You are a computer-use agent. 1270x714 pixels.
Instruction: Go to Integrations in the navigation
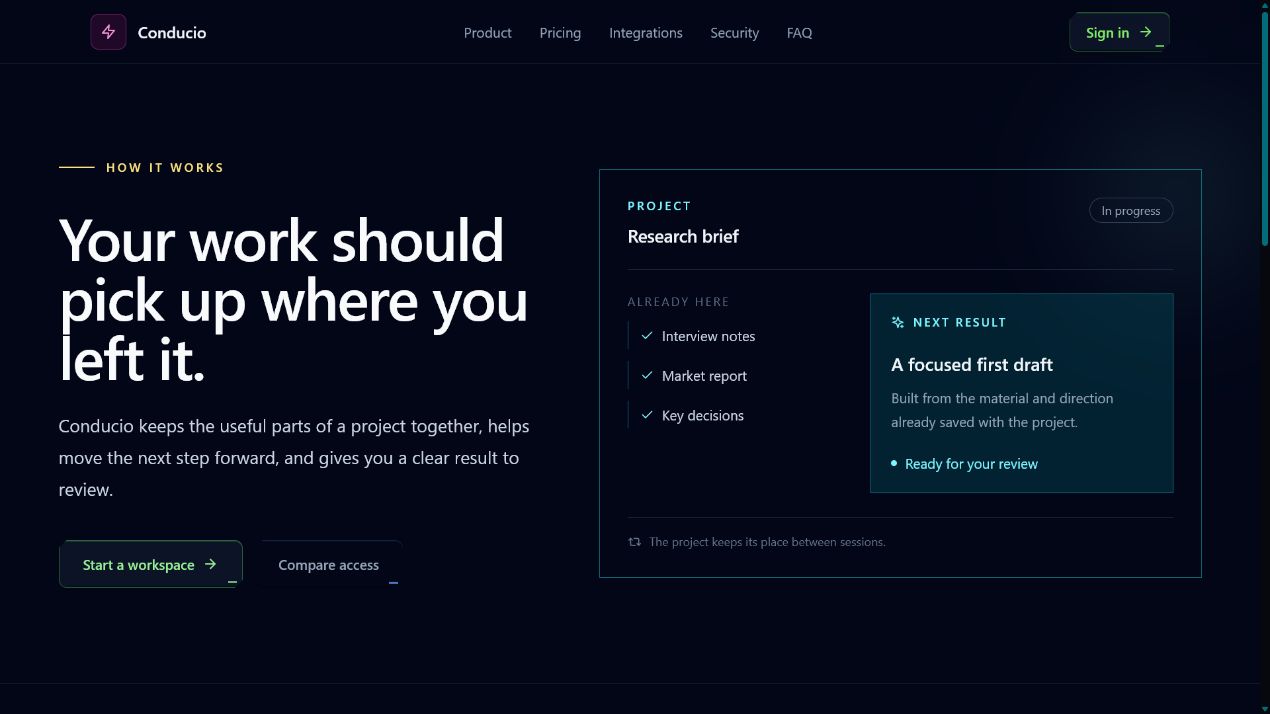646,33
